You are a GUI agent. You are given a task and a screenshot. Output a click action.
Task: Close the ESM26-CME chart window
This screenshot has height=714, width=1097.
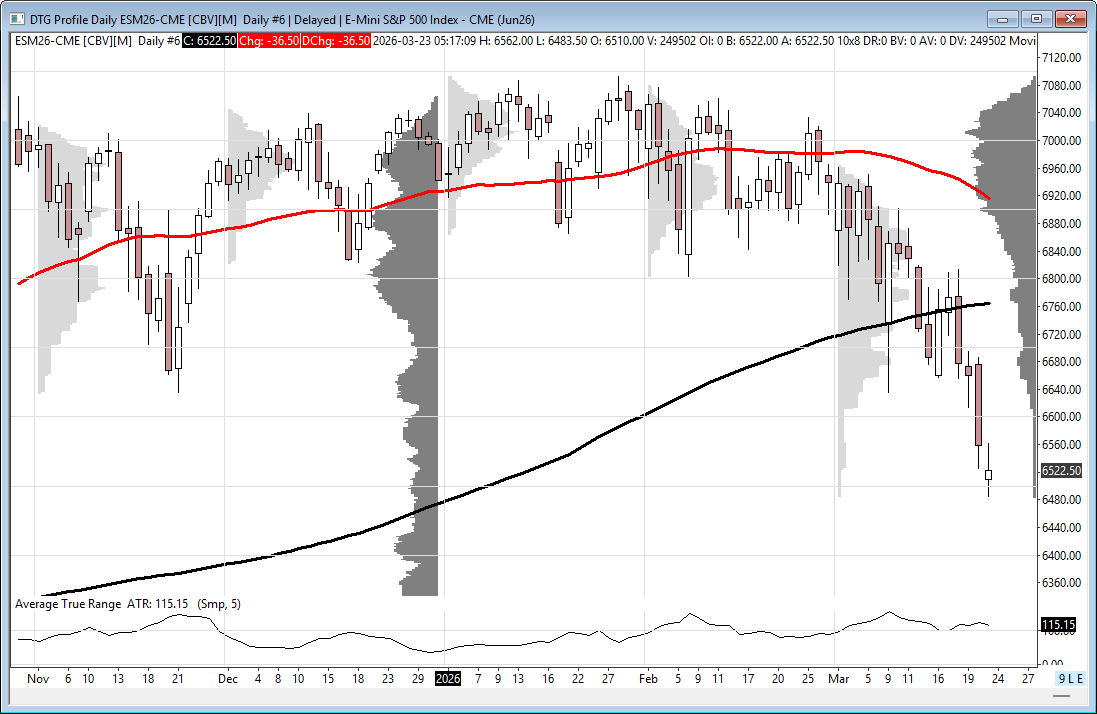point(1071,18)
